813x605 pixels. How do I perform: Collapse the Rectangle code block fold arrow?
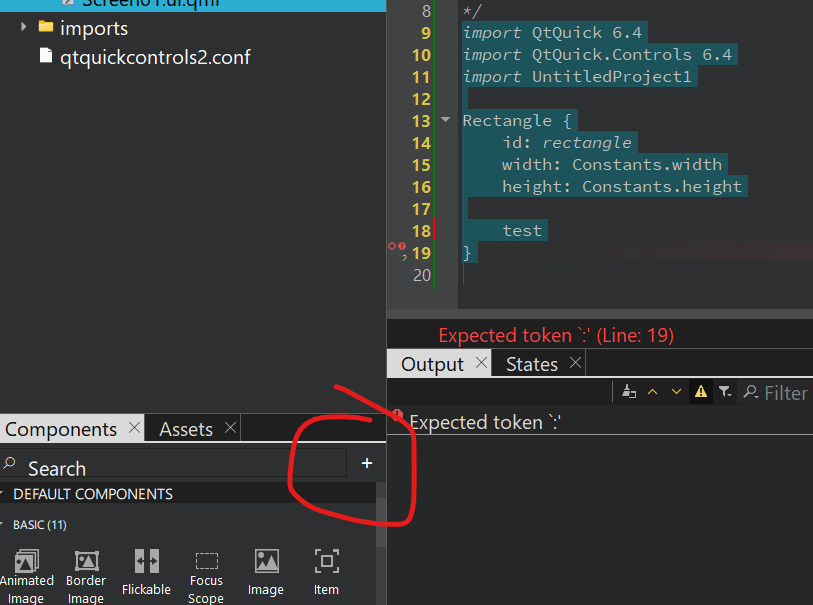pos(445,121)
